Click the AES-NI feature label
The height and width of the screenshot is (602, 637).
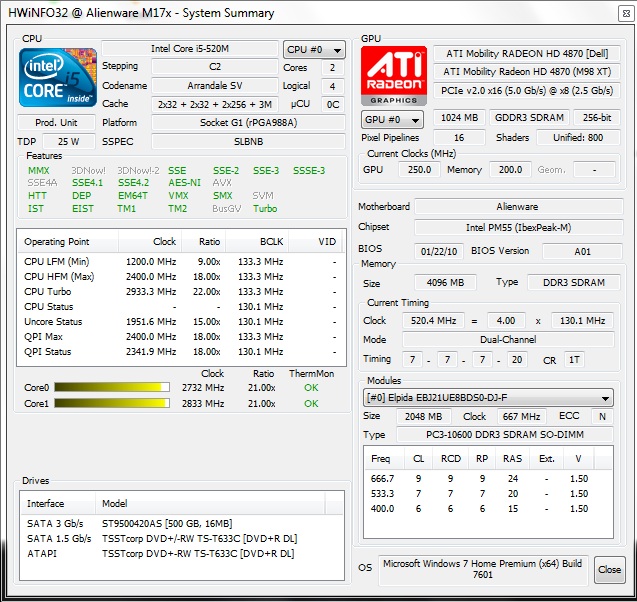pos(184,183)
